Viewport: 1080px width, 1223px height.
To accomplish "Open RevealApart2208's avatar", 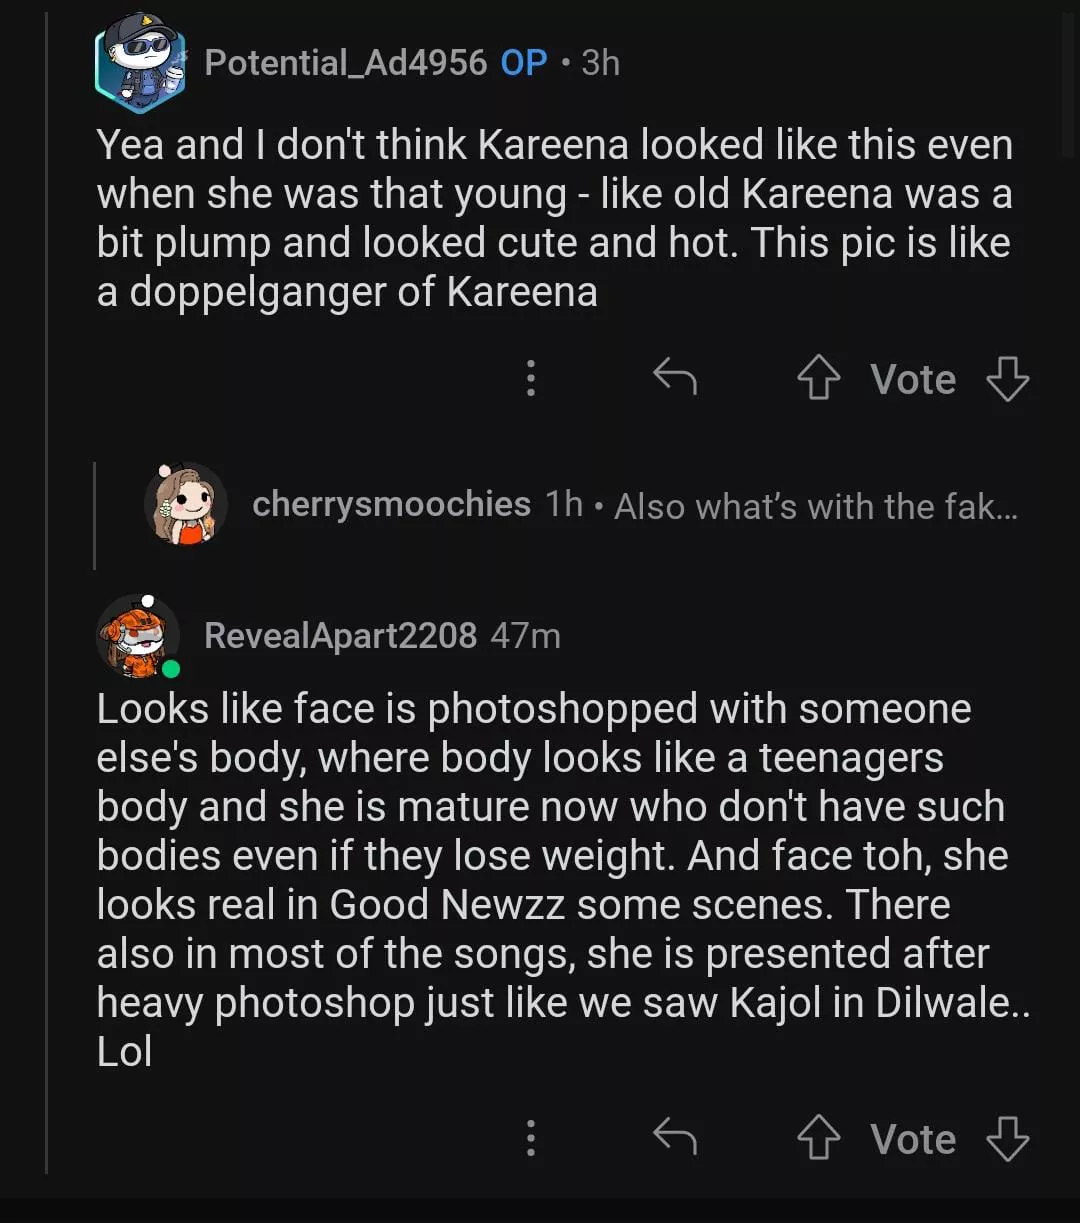I will coord(138,636).
